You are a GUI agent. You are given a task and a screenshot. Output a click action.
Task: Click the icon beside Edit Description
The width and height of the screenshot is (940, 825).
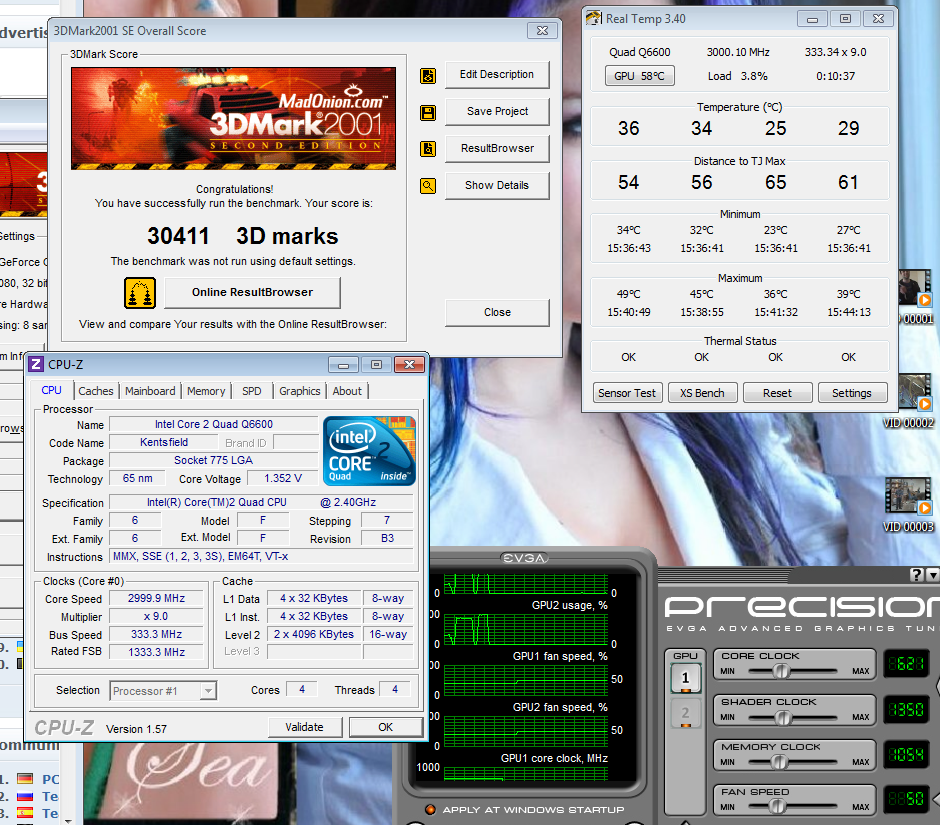tap(428, 76)
